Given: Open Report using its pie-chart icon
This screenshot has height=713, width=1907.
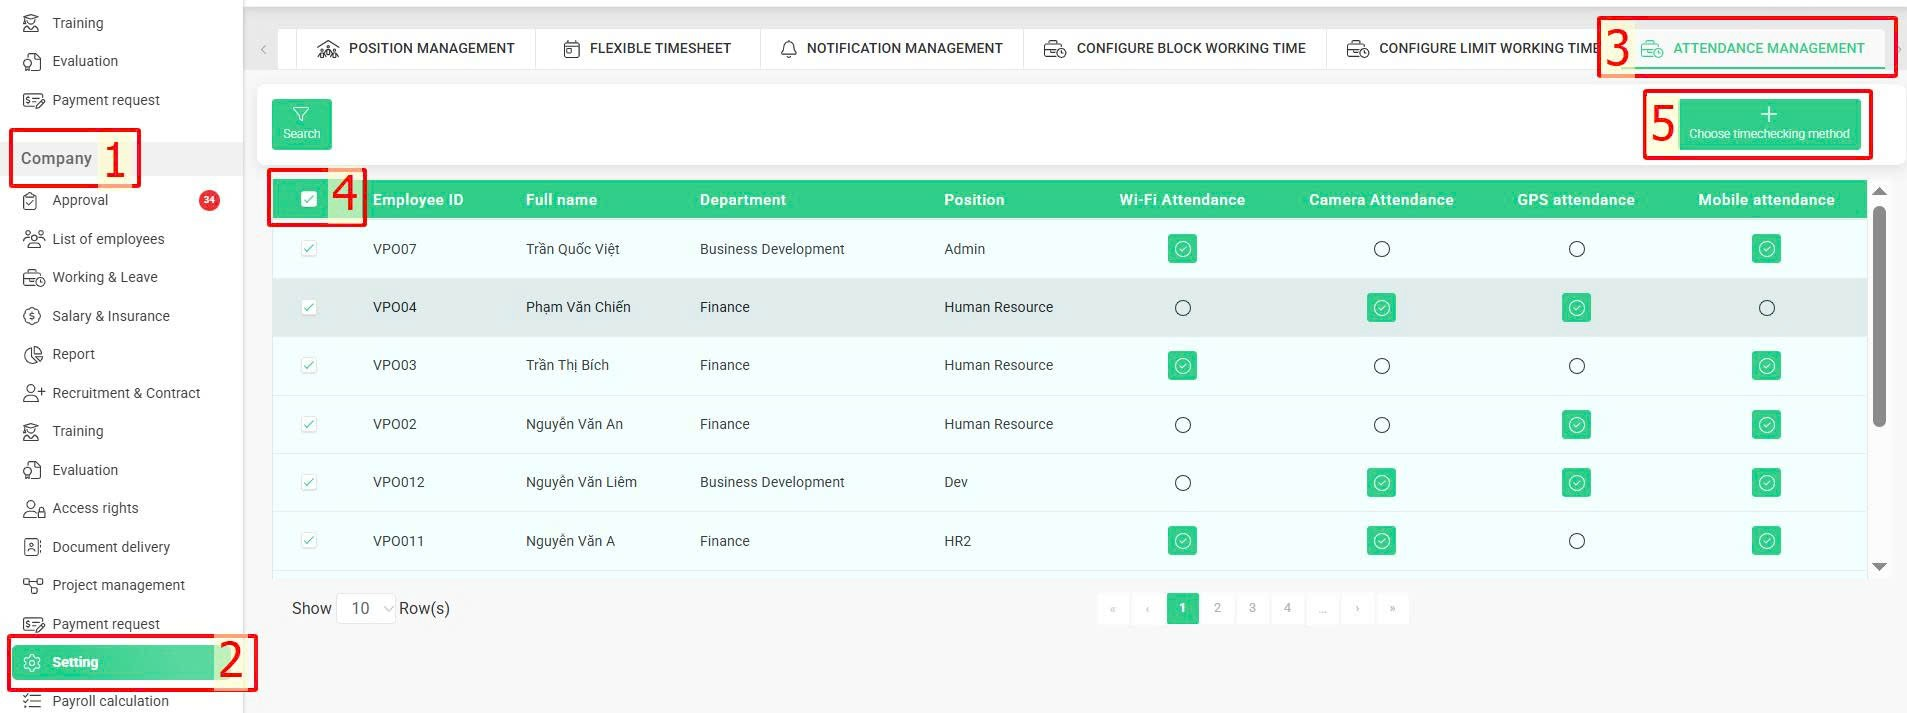Looking at the screenshot, I should [31, 354].
